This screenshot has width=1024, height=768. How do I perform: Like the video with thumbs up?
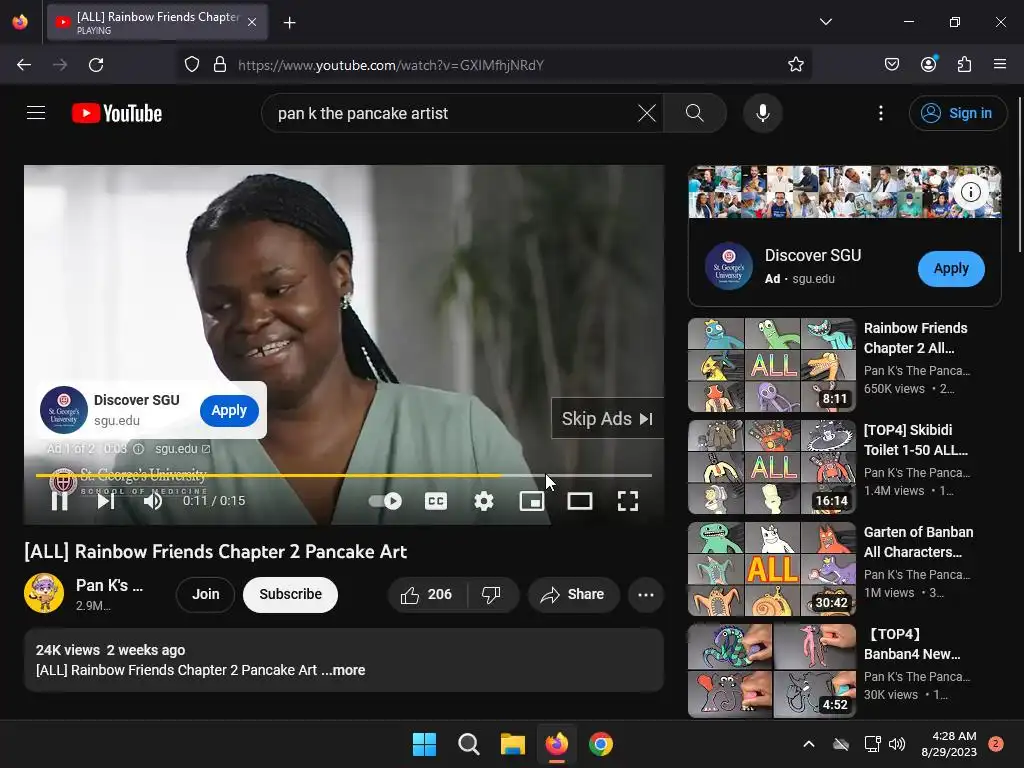coord(427,595)
